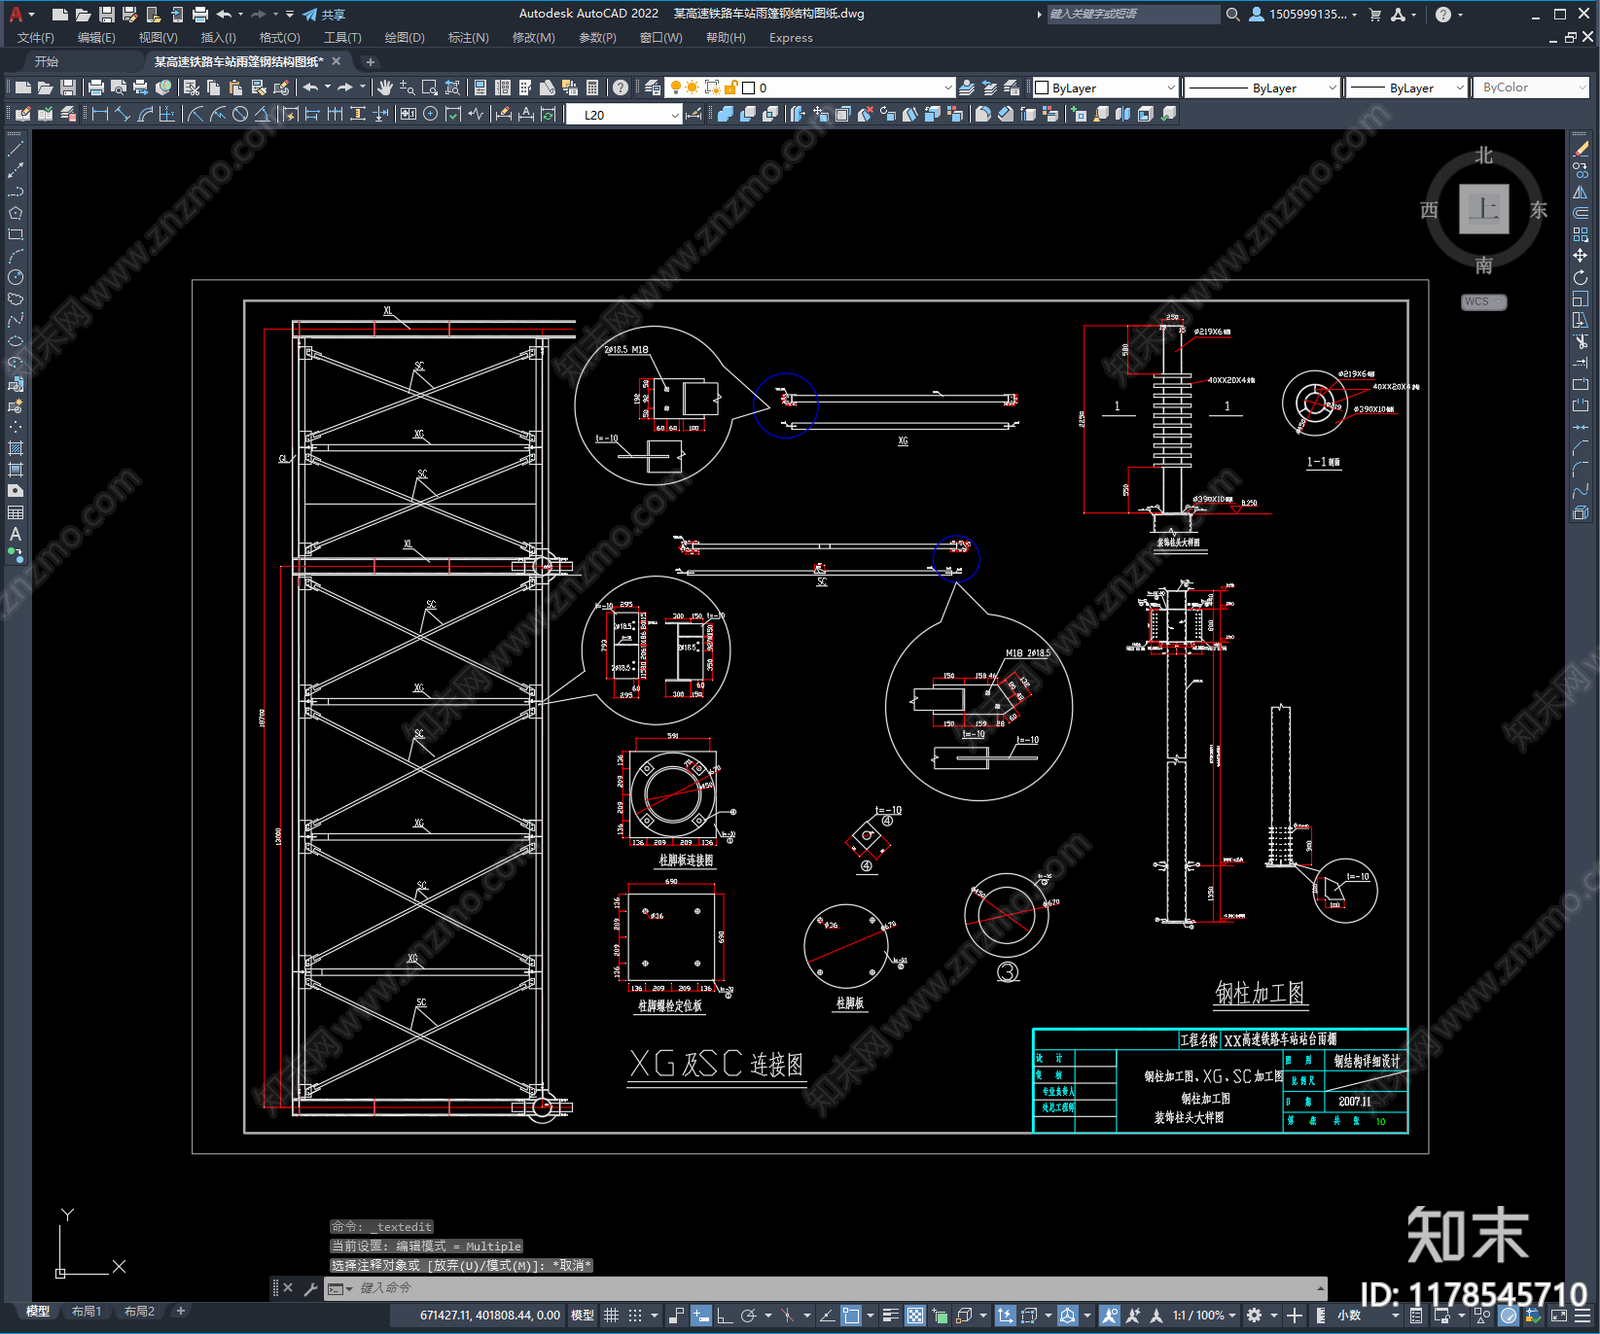The image size is (1600, 1334).
Task: Open the ByLayer lineweight dropdown
Action: [x=1406, y=88]
